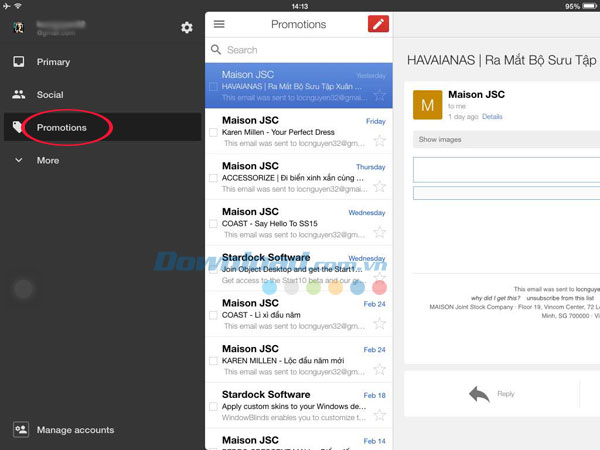Open the hamburger menu in Promotions header
This screenshot has width=600, height=450.
pyautogui.click(x=219, y=24)
